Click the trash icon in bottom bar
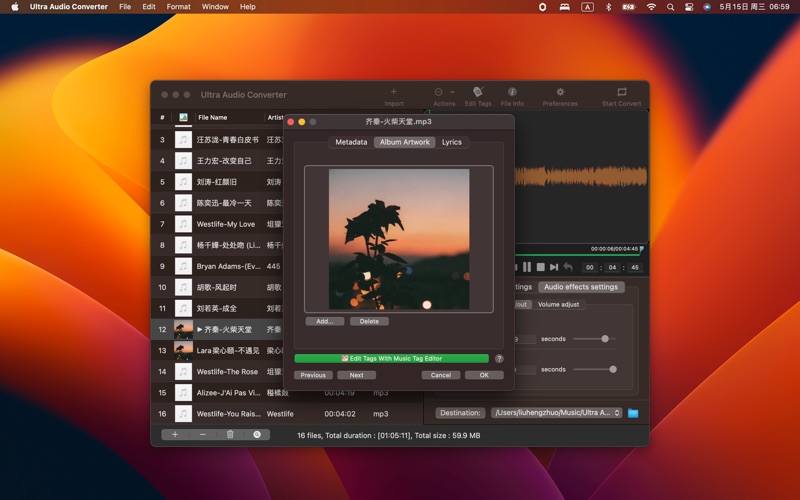This screenshot has width=800, height=500. pos(230,435)
